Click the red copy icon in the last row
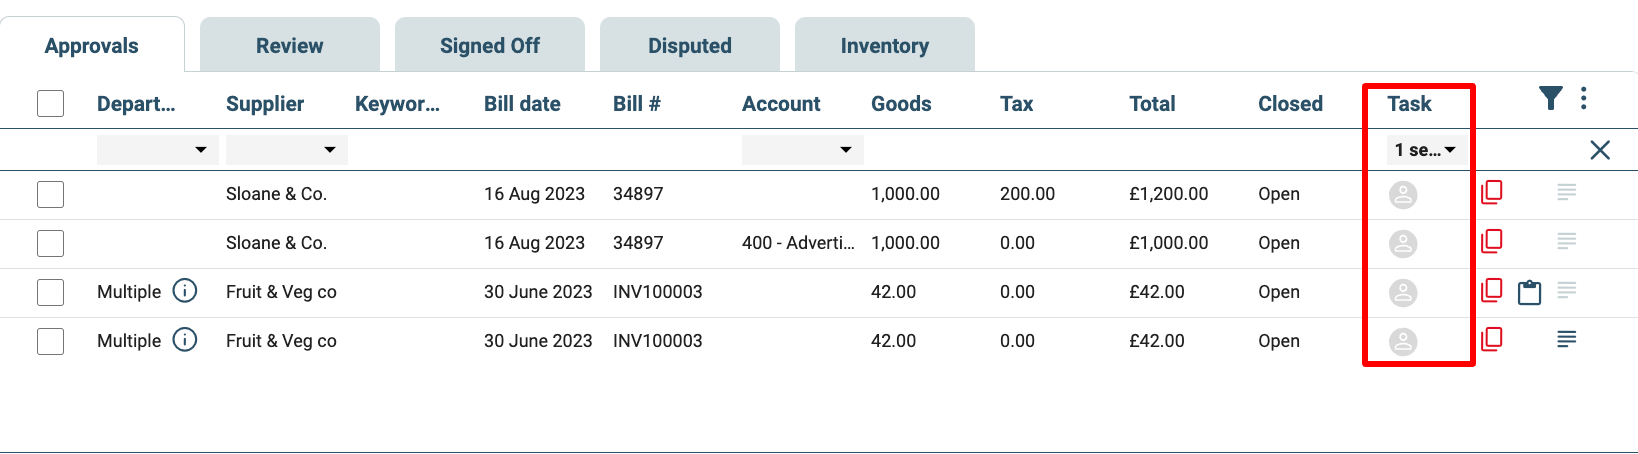This screenshot has width=1638, height=454. pos(1491,340)
